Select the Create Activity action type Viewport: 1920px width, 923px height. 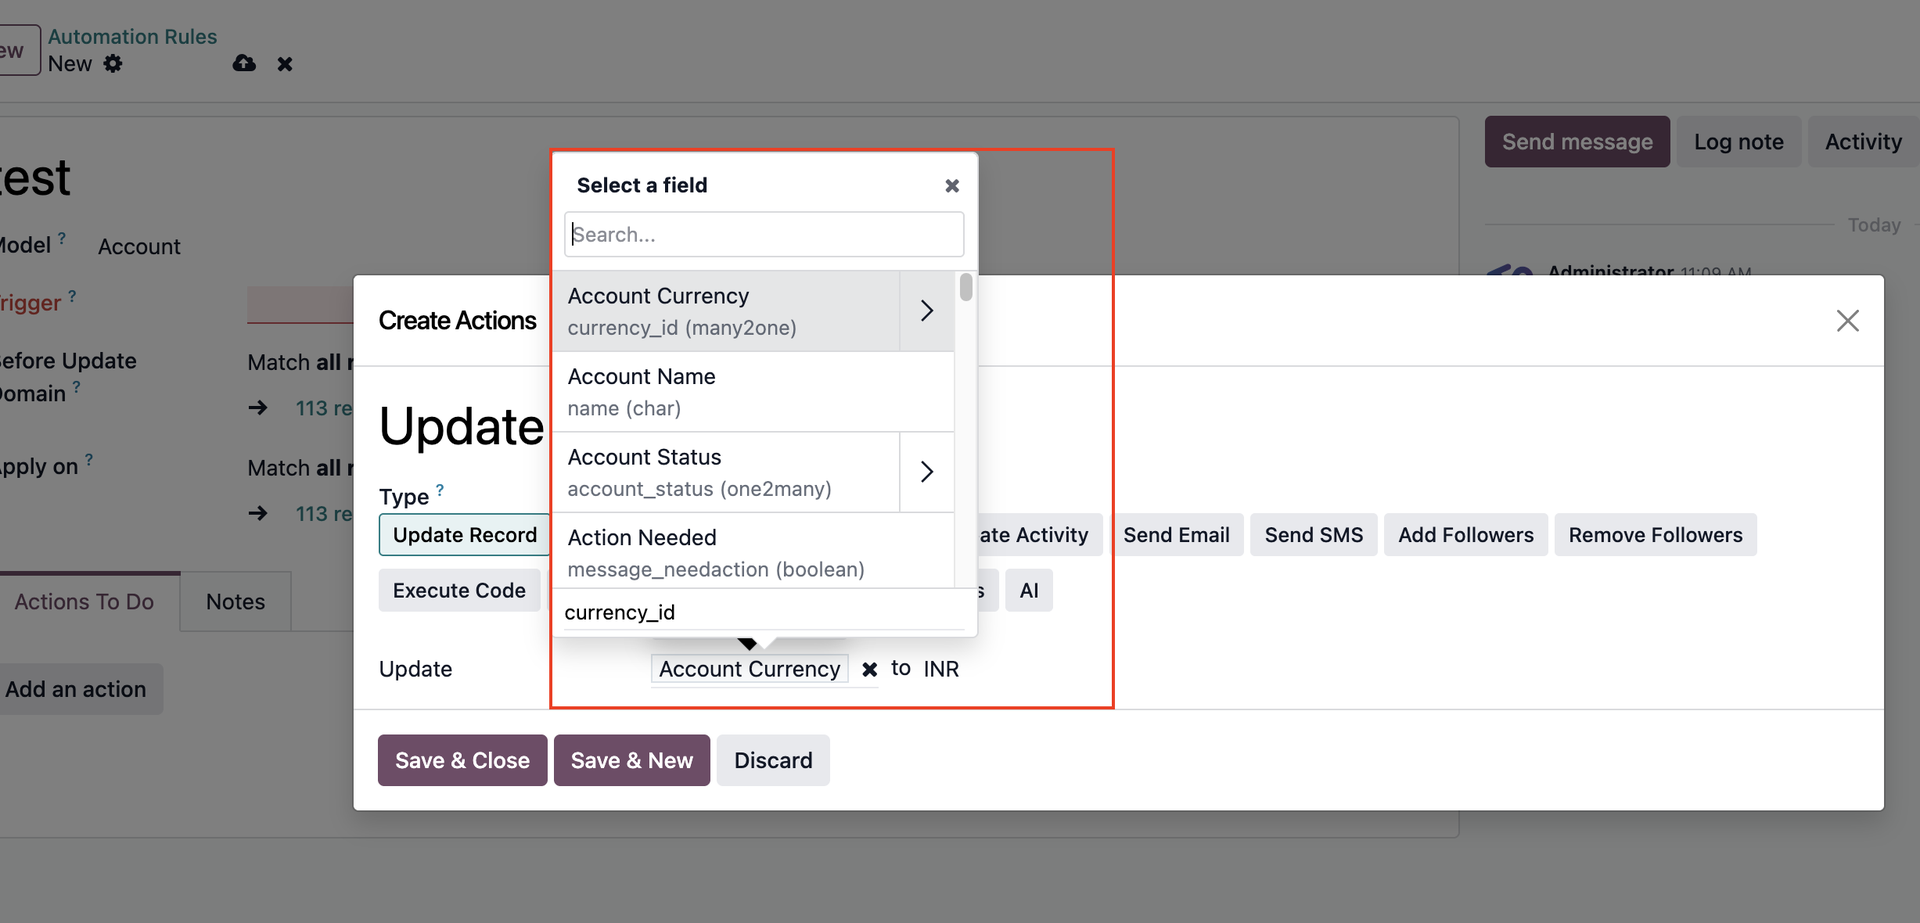coord(1038,535)
